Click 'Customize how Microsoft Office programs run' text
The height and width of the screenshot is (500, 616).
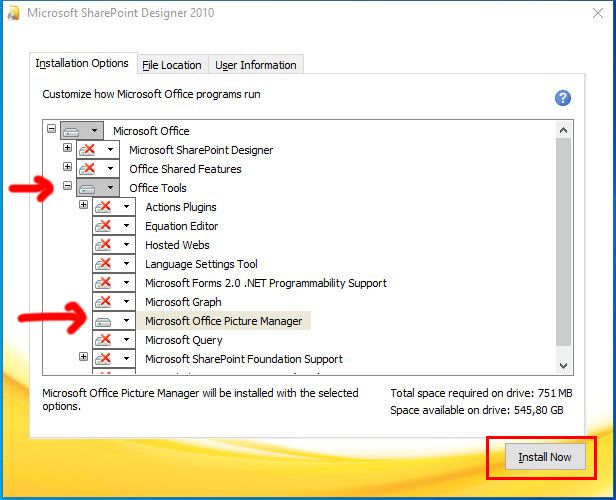(x=151, y=94)
